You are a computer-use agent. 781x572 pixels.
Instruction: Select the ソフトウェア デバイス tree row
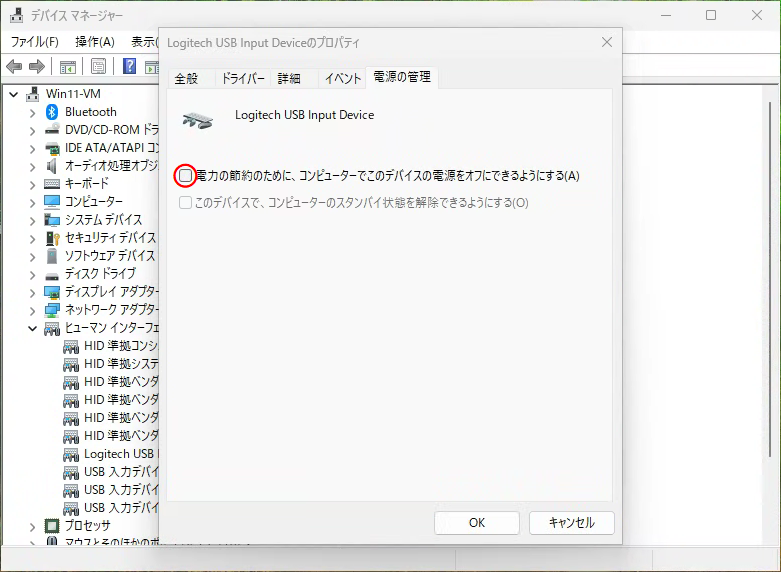110,256
